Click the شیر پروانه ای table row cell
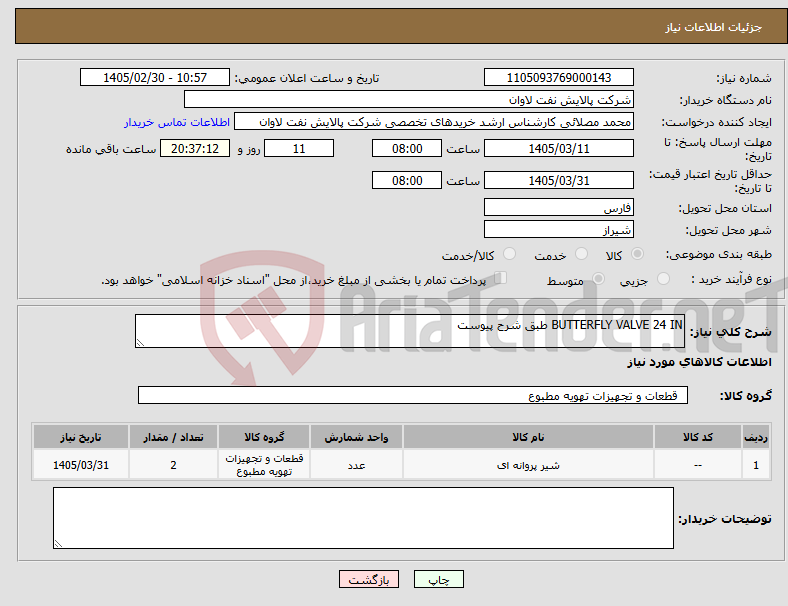 coord(528,465)
